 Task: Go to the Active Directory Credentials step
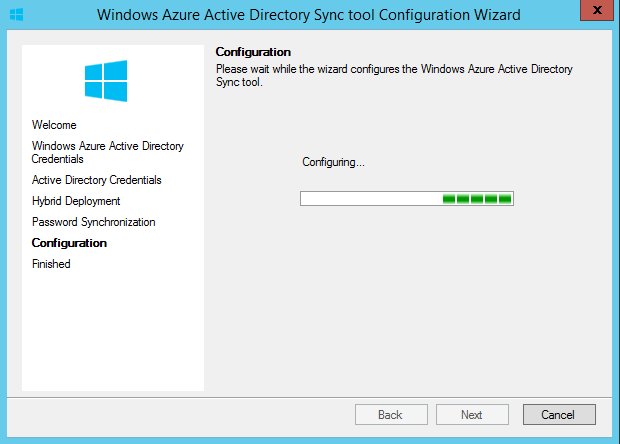click(x=97, y=180)
